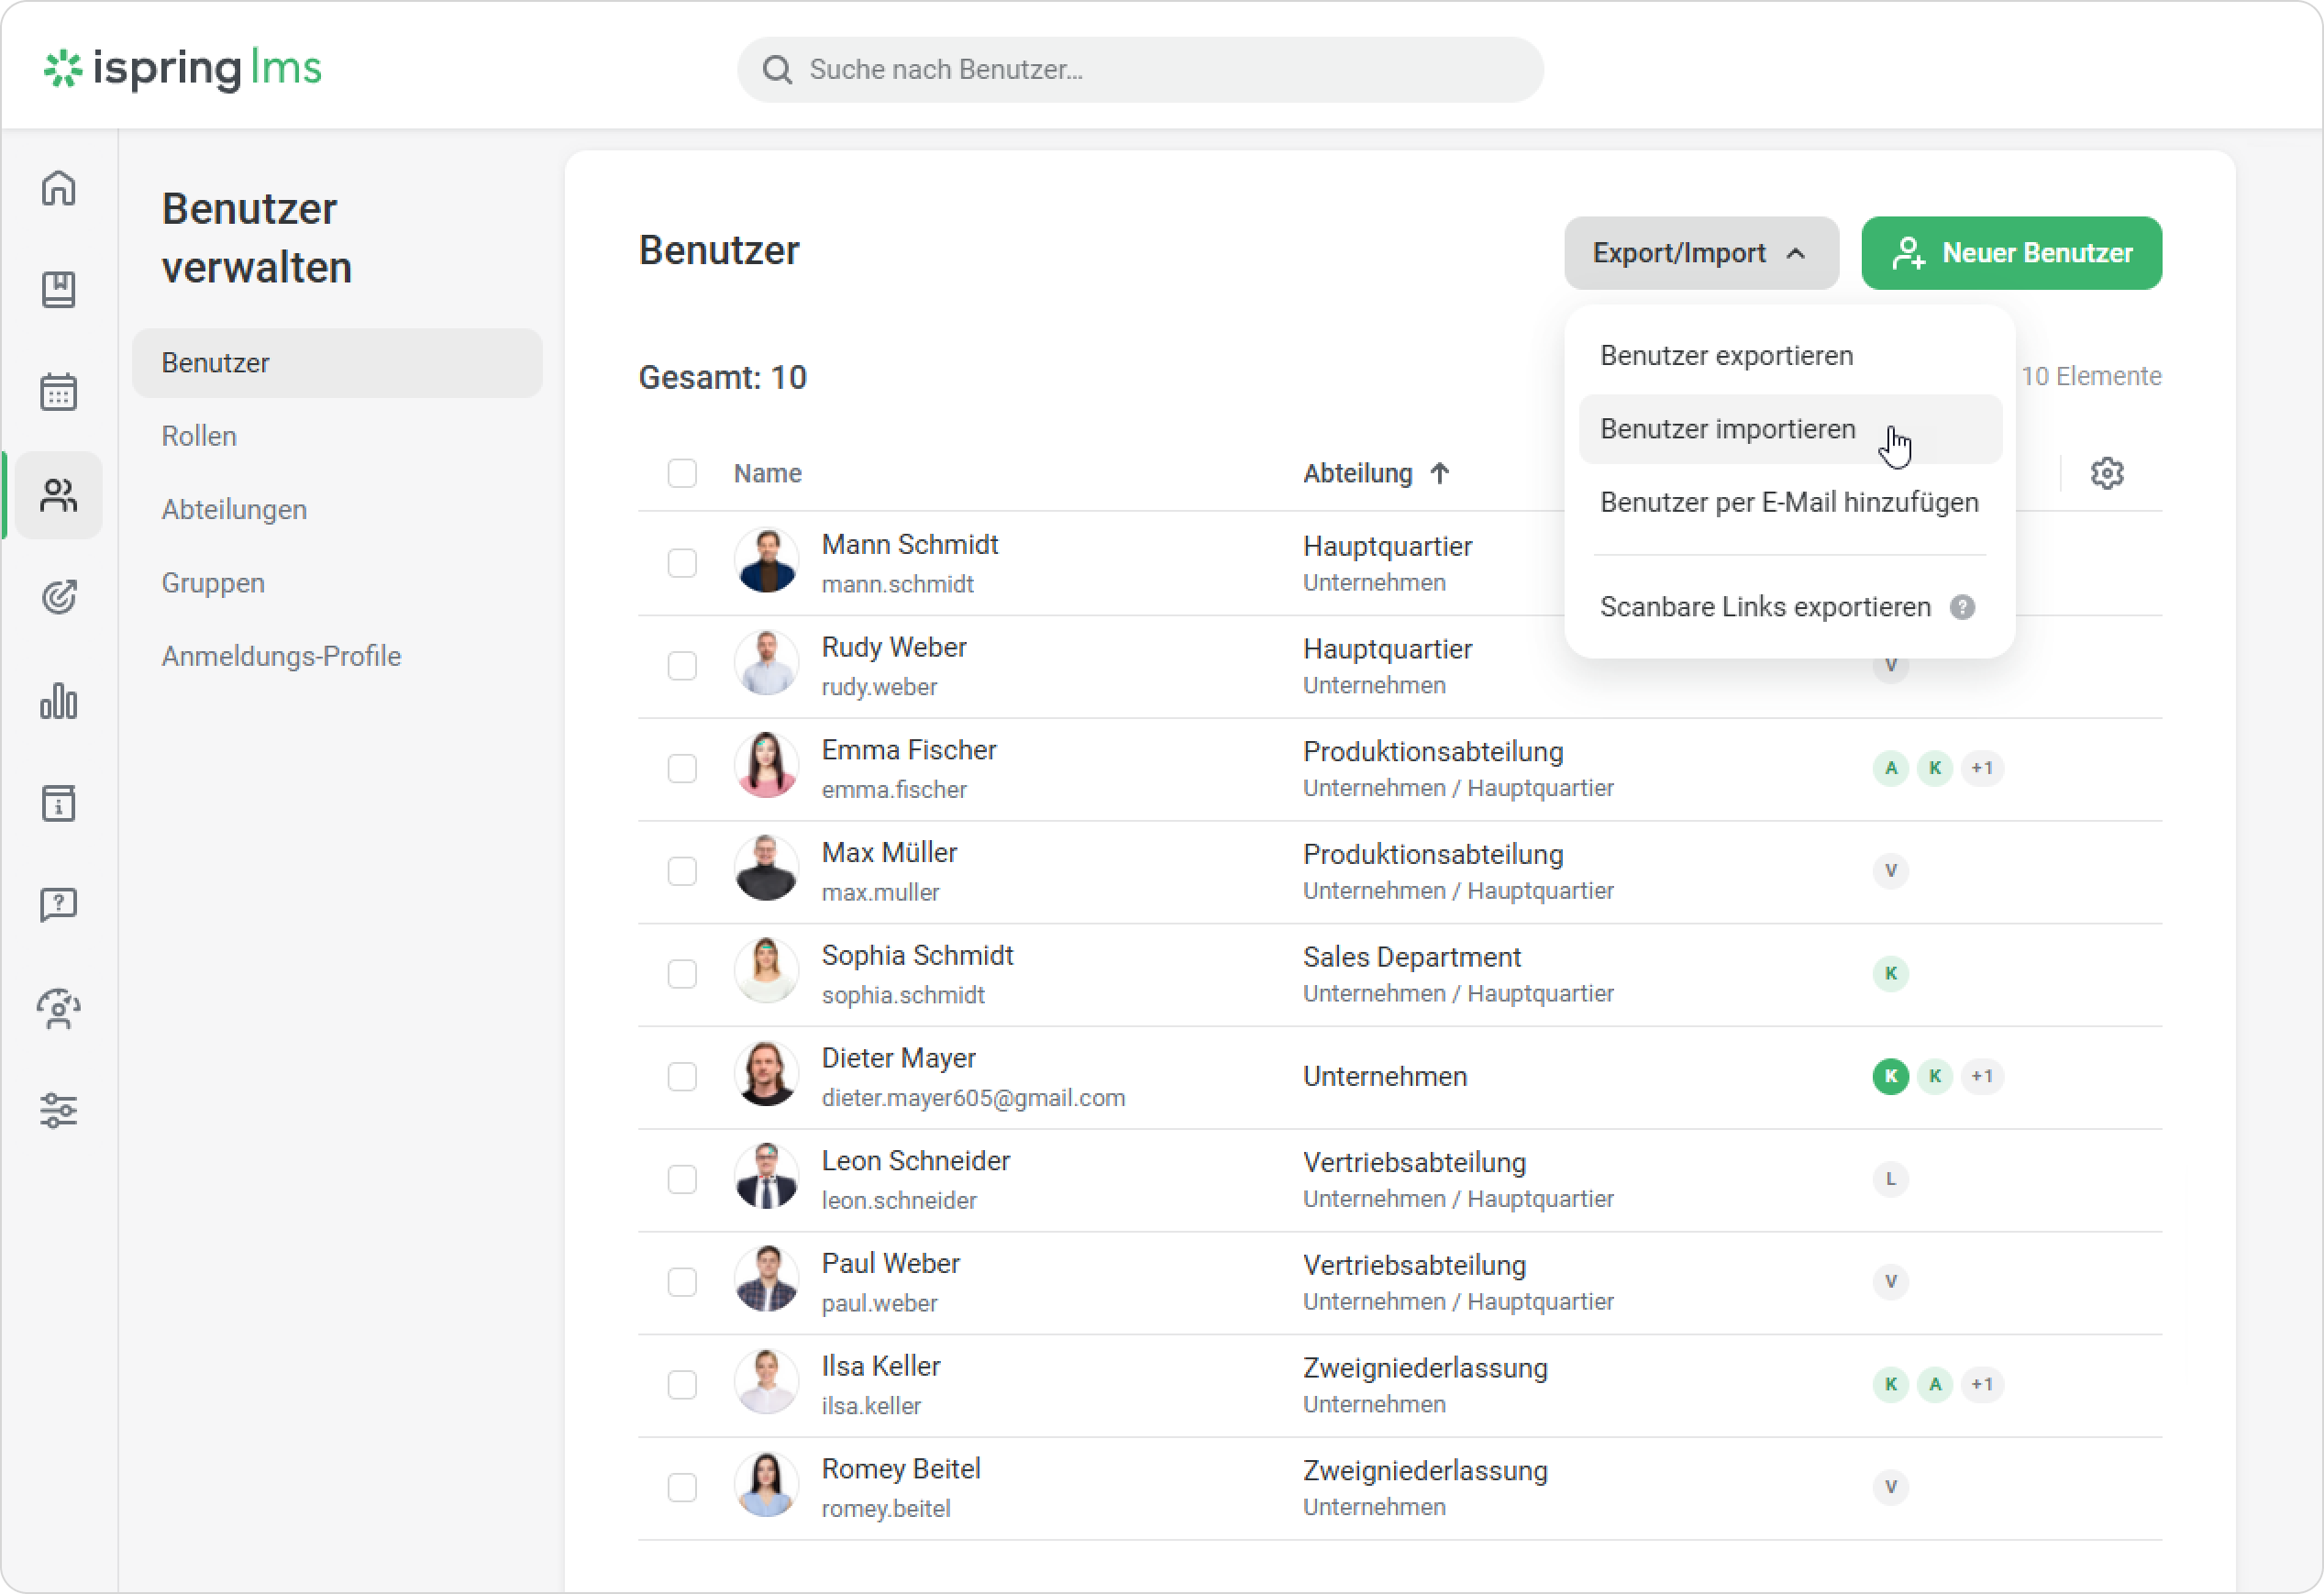Screen dimensions: 2324x1594
Task: Click the target goals sidebar icon
Action: 58,597
